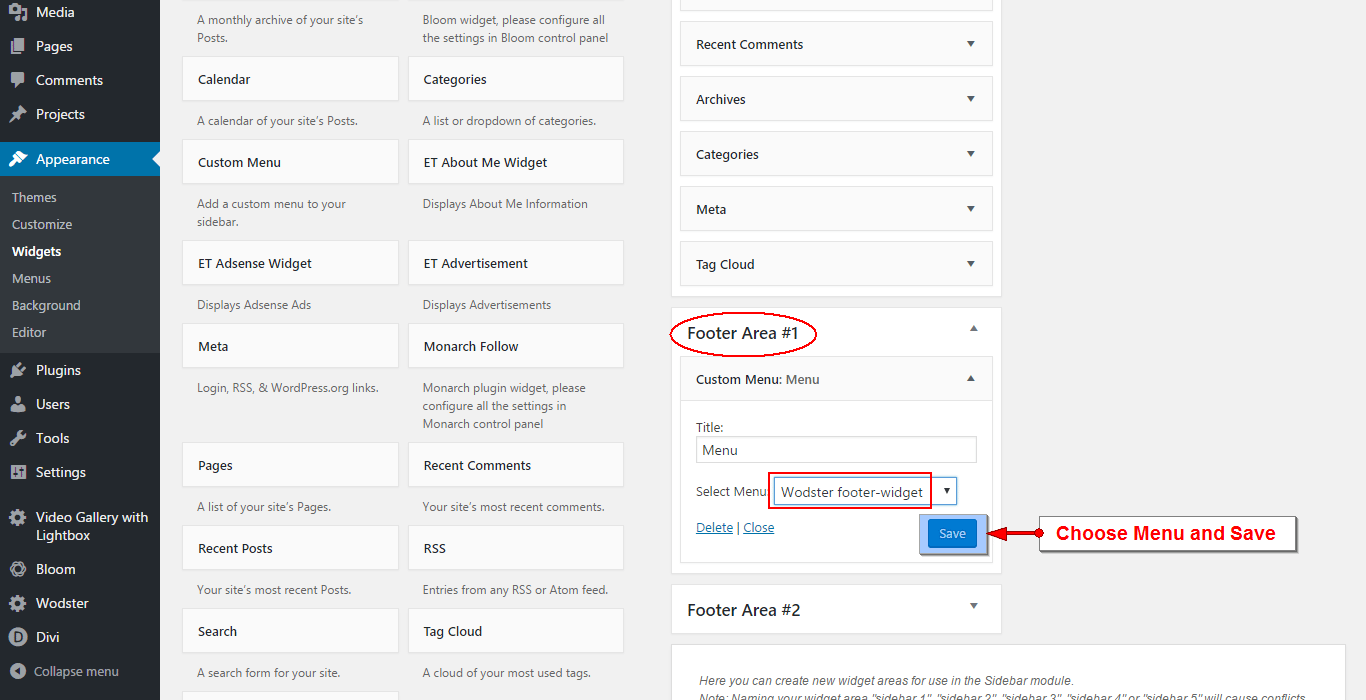This screenshot has height=700, width=1366.
Task: Click the Title input field
Action: (836, 450)
